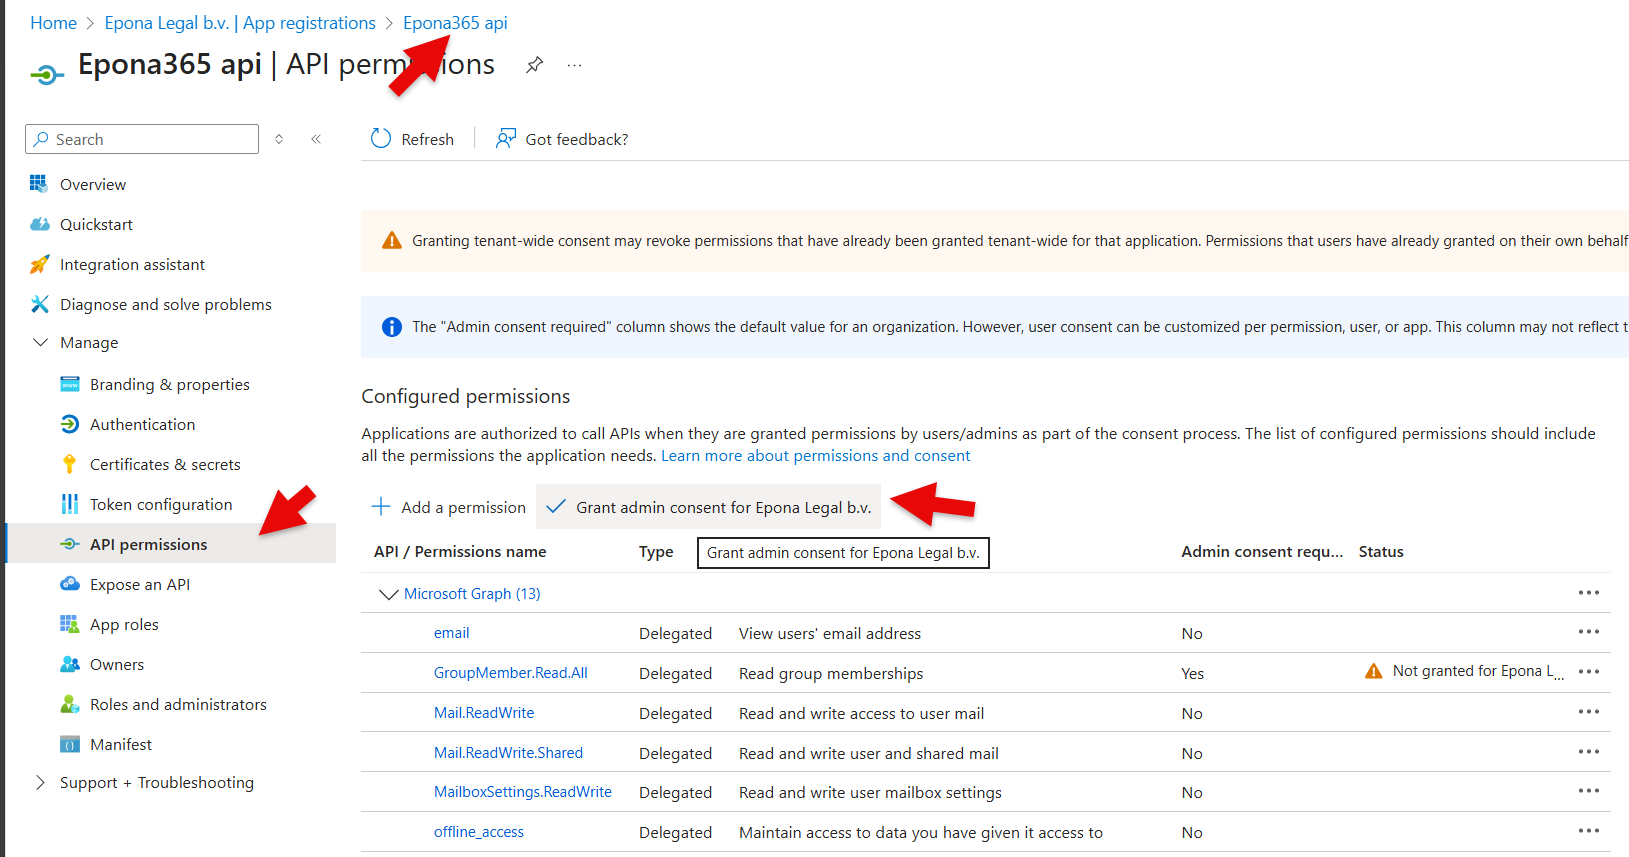Image resolution: width=1629 pixels, height=857 pixels.
Task: Expand Support + Troubleshooting section
Action: [41, 783]
